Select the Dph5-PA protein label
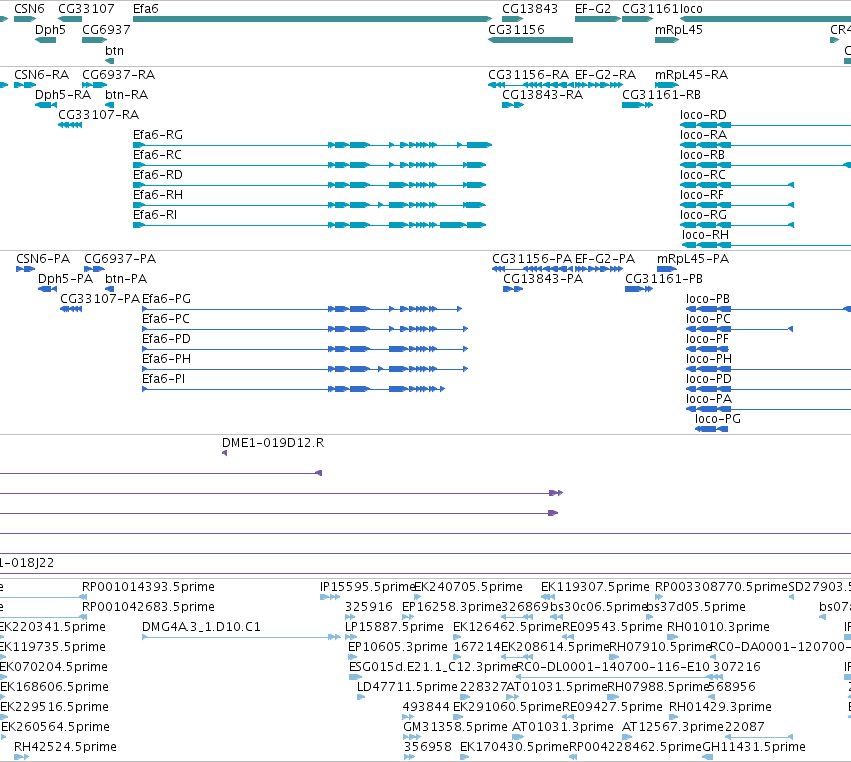The image size is (851, 762). 66,278
